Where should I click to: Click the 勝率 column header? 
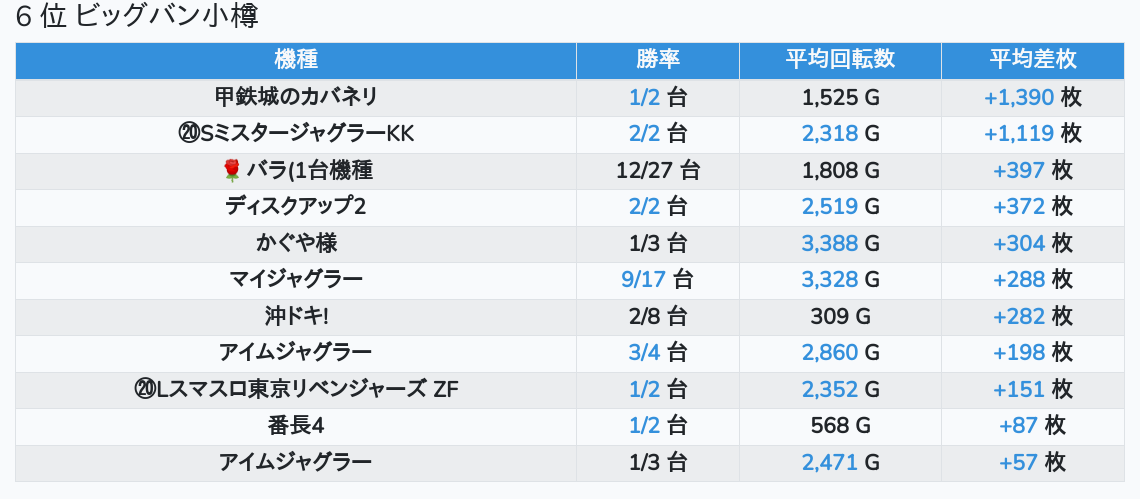(658, 60)
